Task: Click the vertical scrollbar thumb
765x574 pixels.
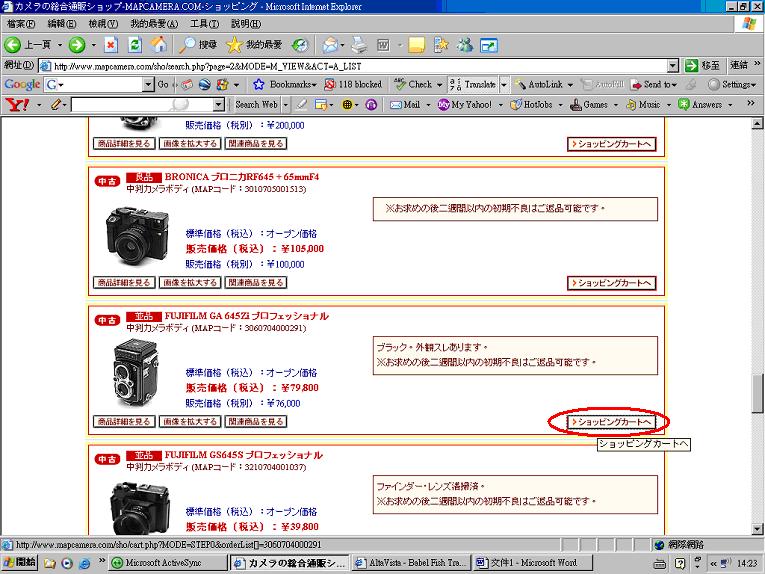Action: coord(757,394)
